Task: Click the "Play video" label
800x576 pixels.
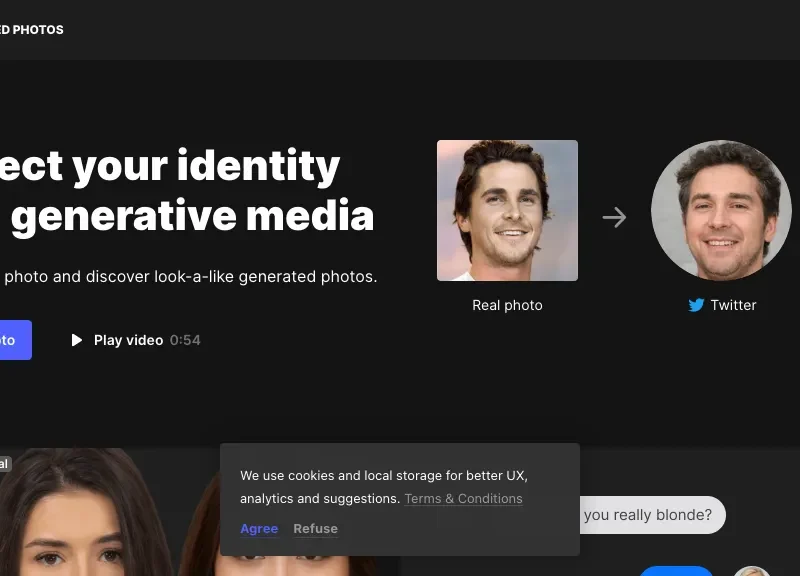Action: [128, 340]
